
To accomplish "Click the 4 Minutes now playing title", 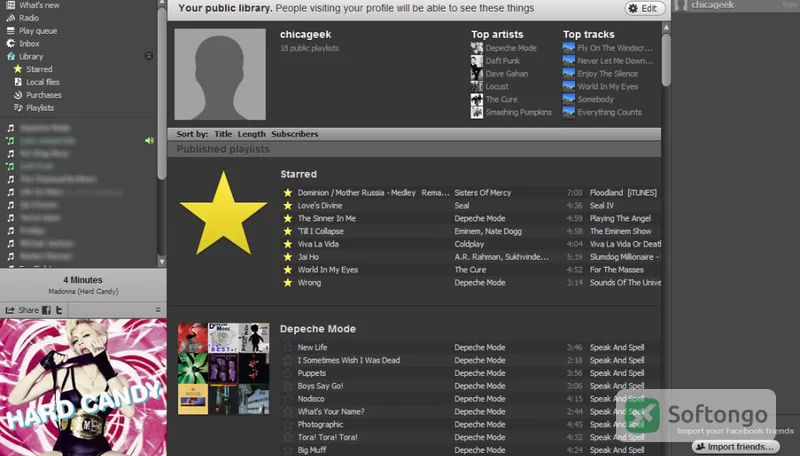I will 83,280.
